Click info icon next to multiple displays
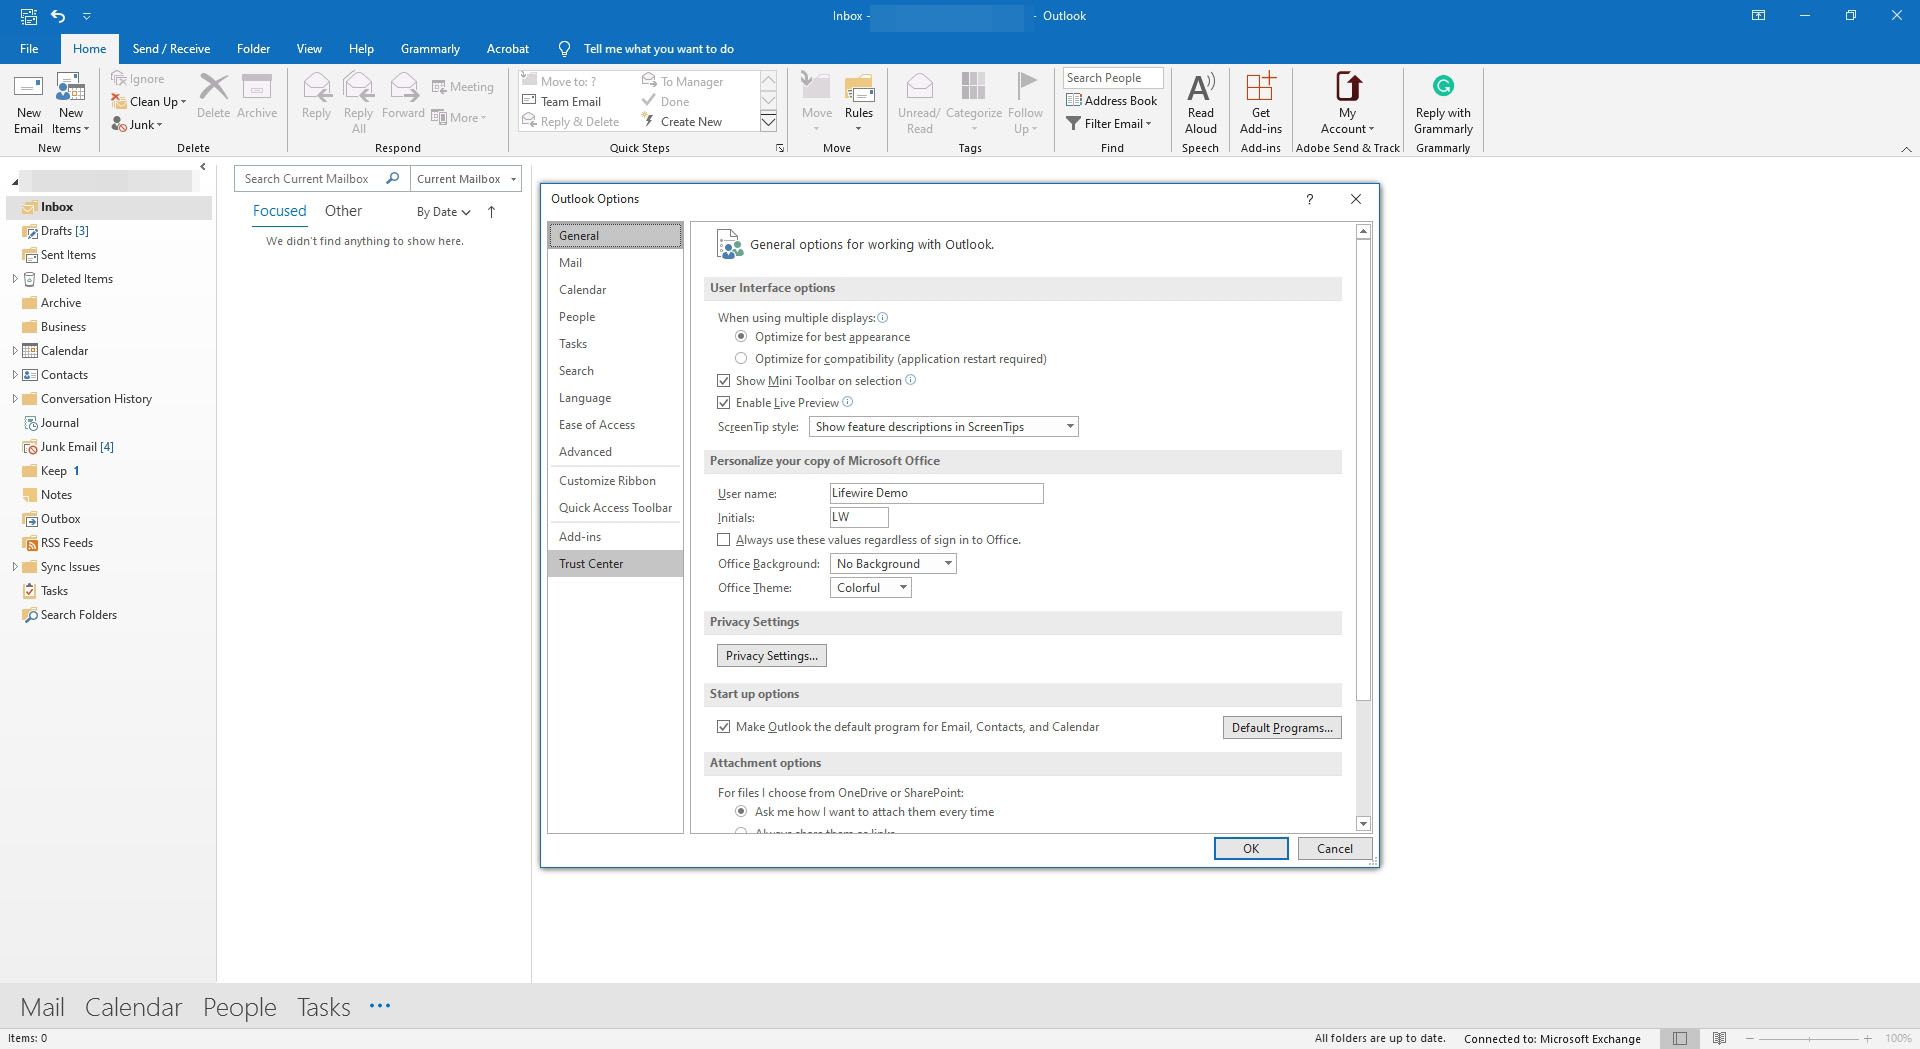 click(882, 317)
